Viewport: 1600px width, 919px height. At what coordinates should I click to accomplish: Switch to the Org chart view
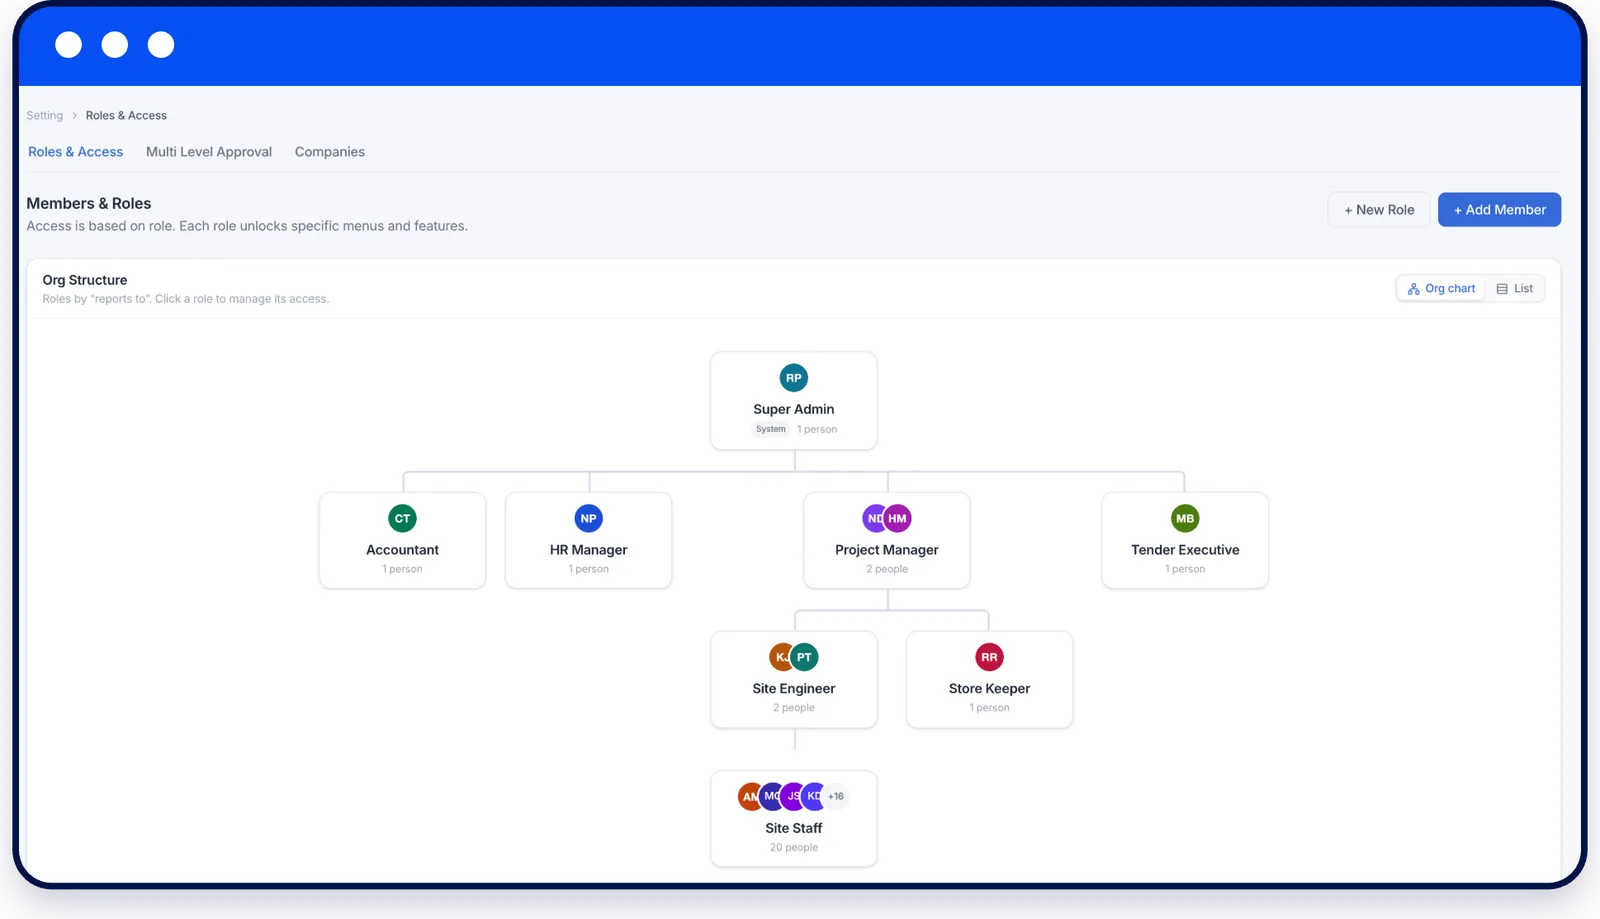pyautogui.click(x=1441, y=289)
